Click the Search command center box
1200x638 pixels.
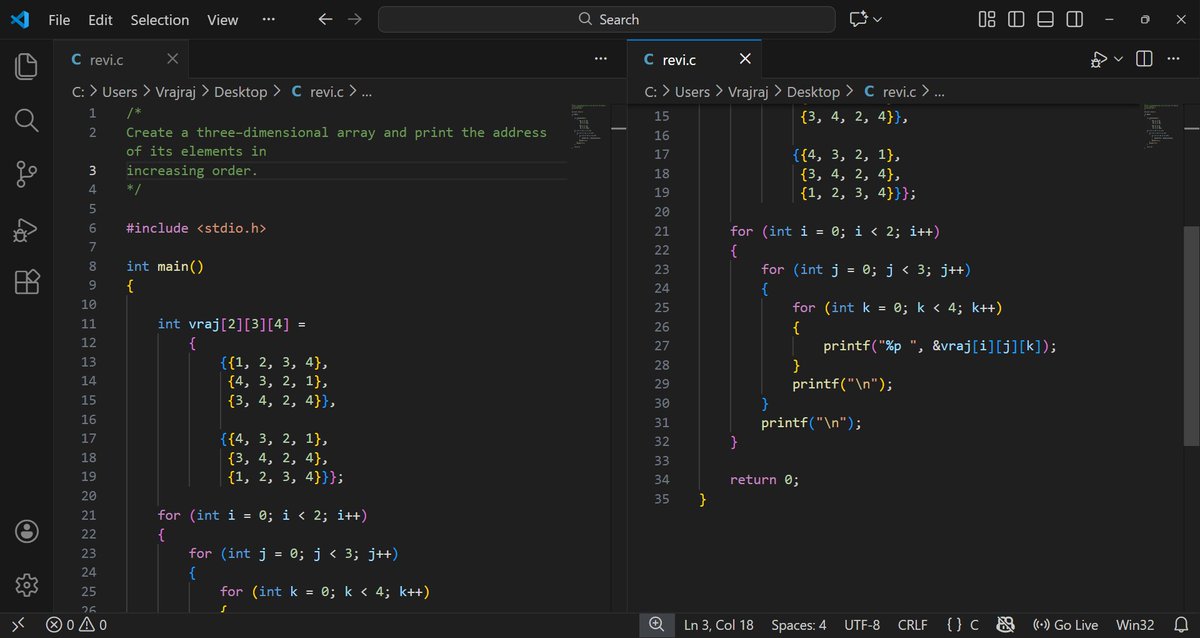coord(607,19)
